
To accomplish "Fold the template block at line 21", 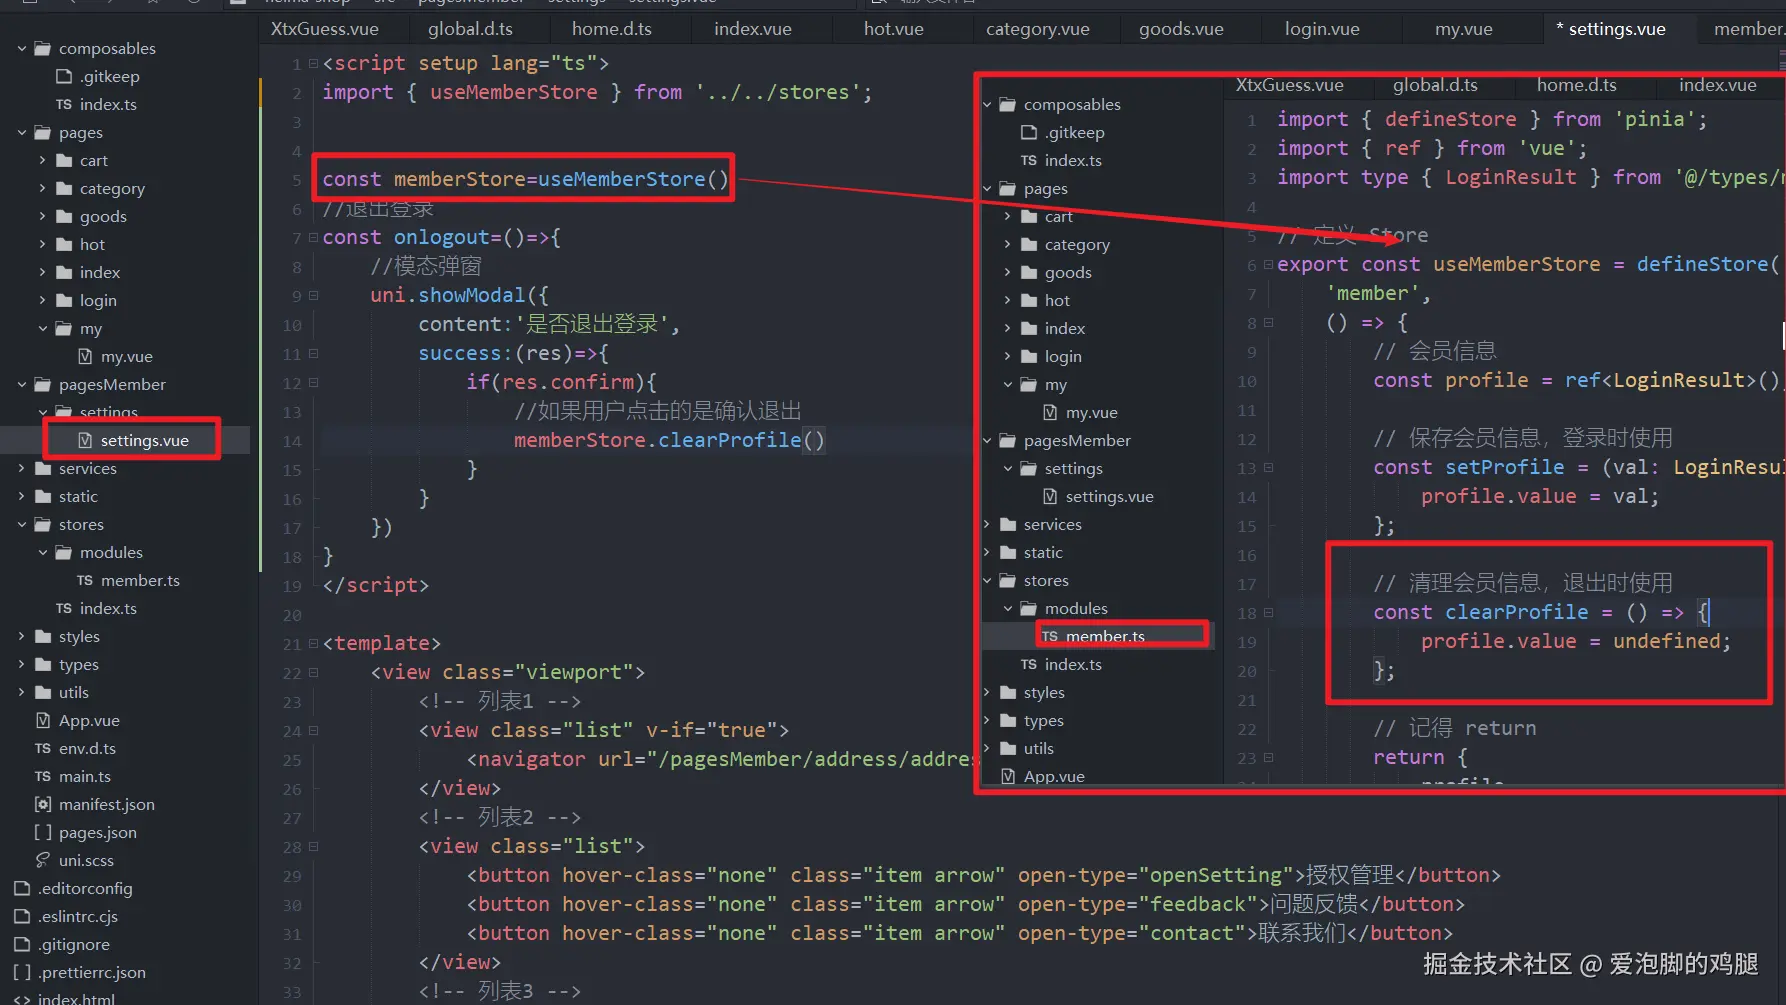I will pyautogui.click(x=313, y=644).
